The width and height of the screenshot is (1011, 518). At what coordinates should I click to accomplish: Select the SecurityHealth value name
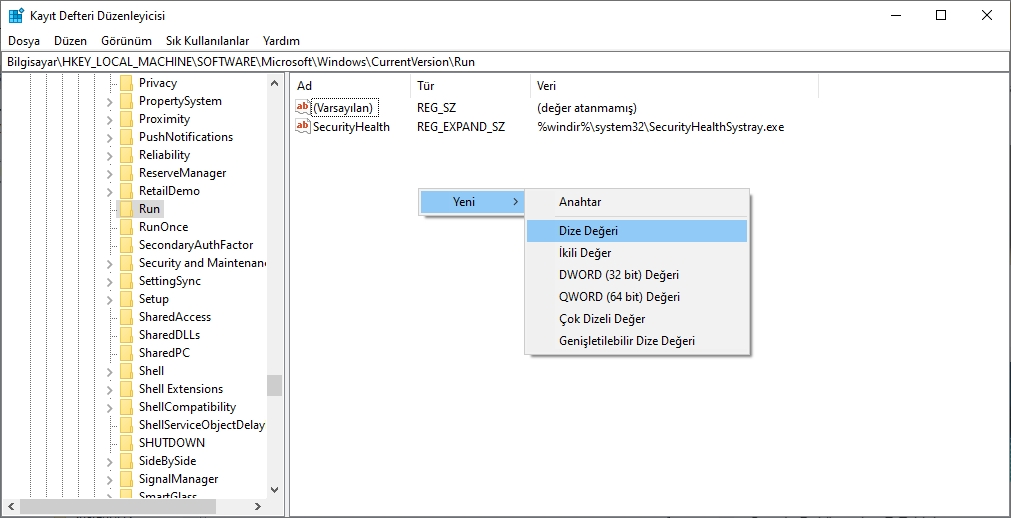coord(351,126)
